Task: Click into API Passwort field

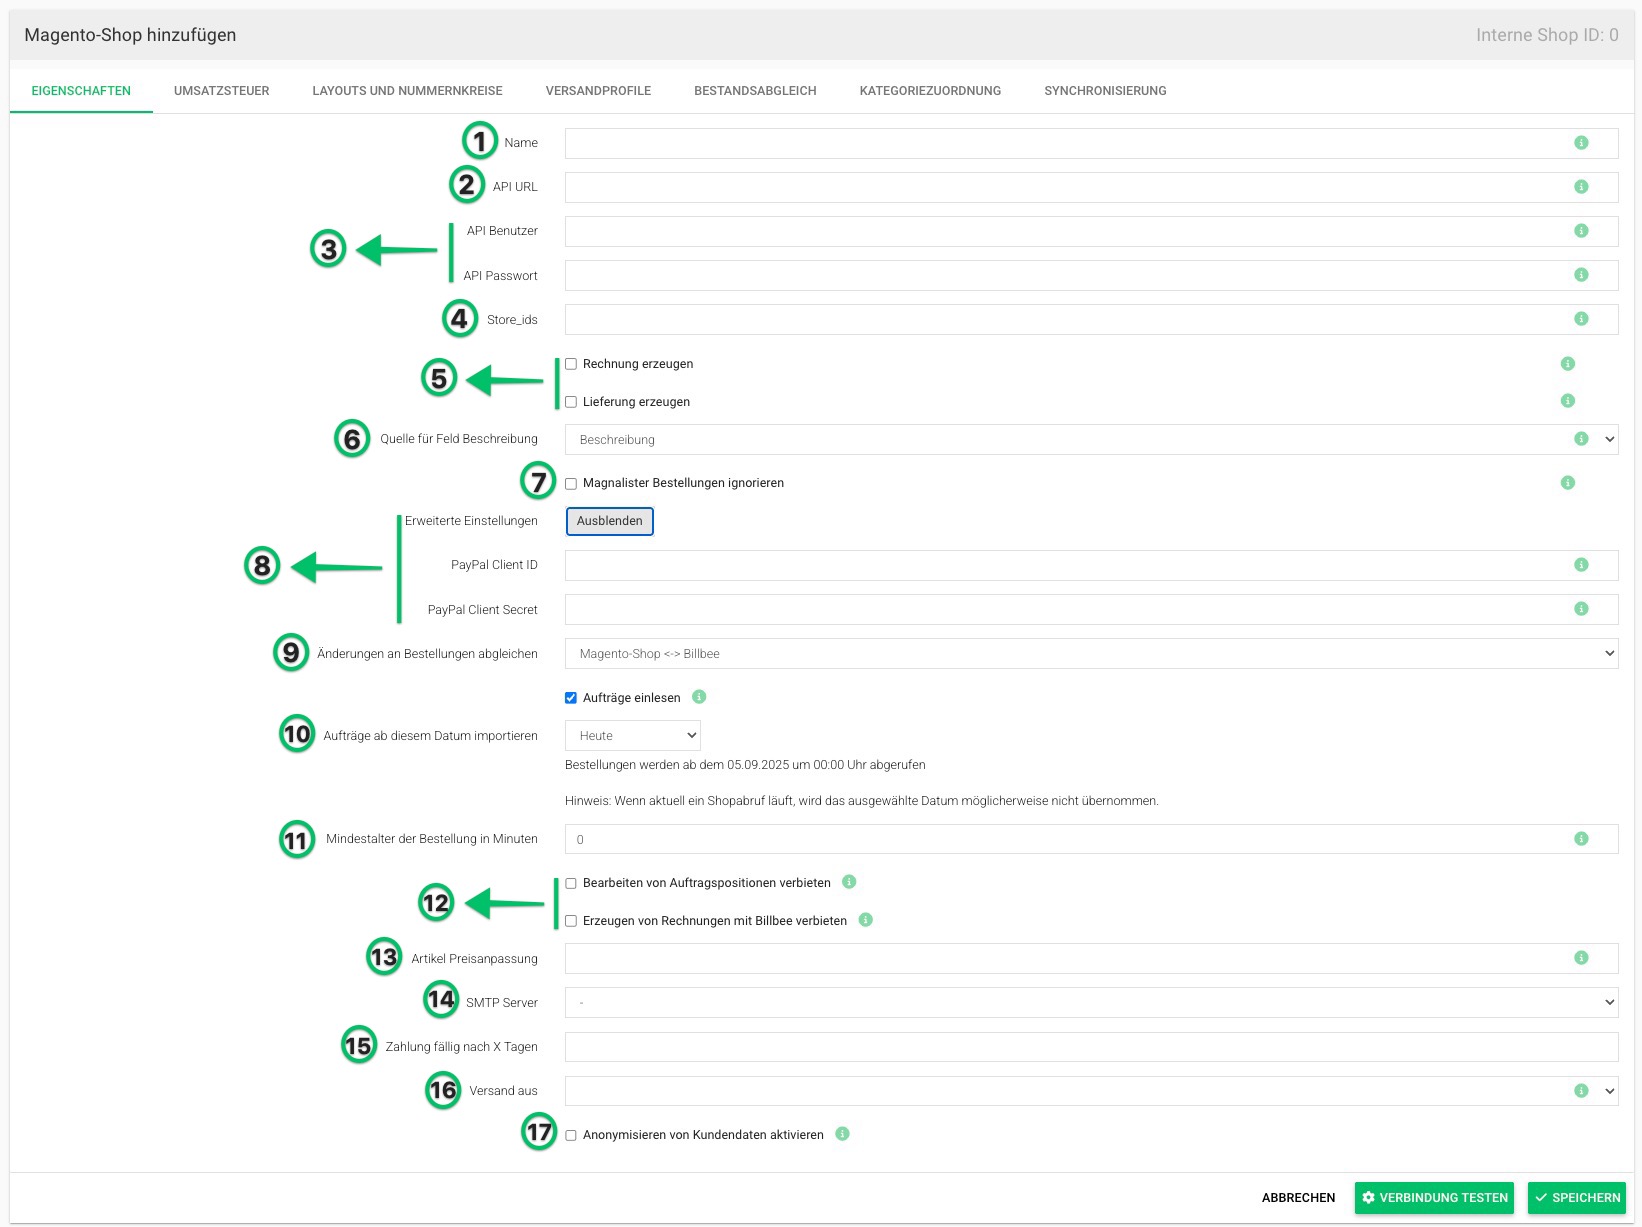Action: click(x=1091, y=275)
